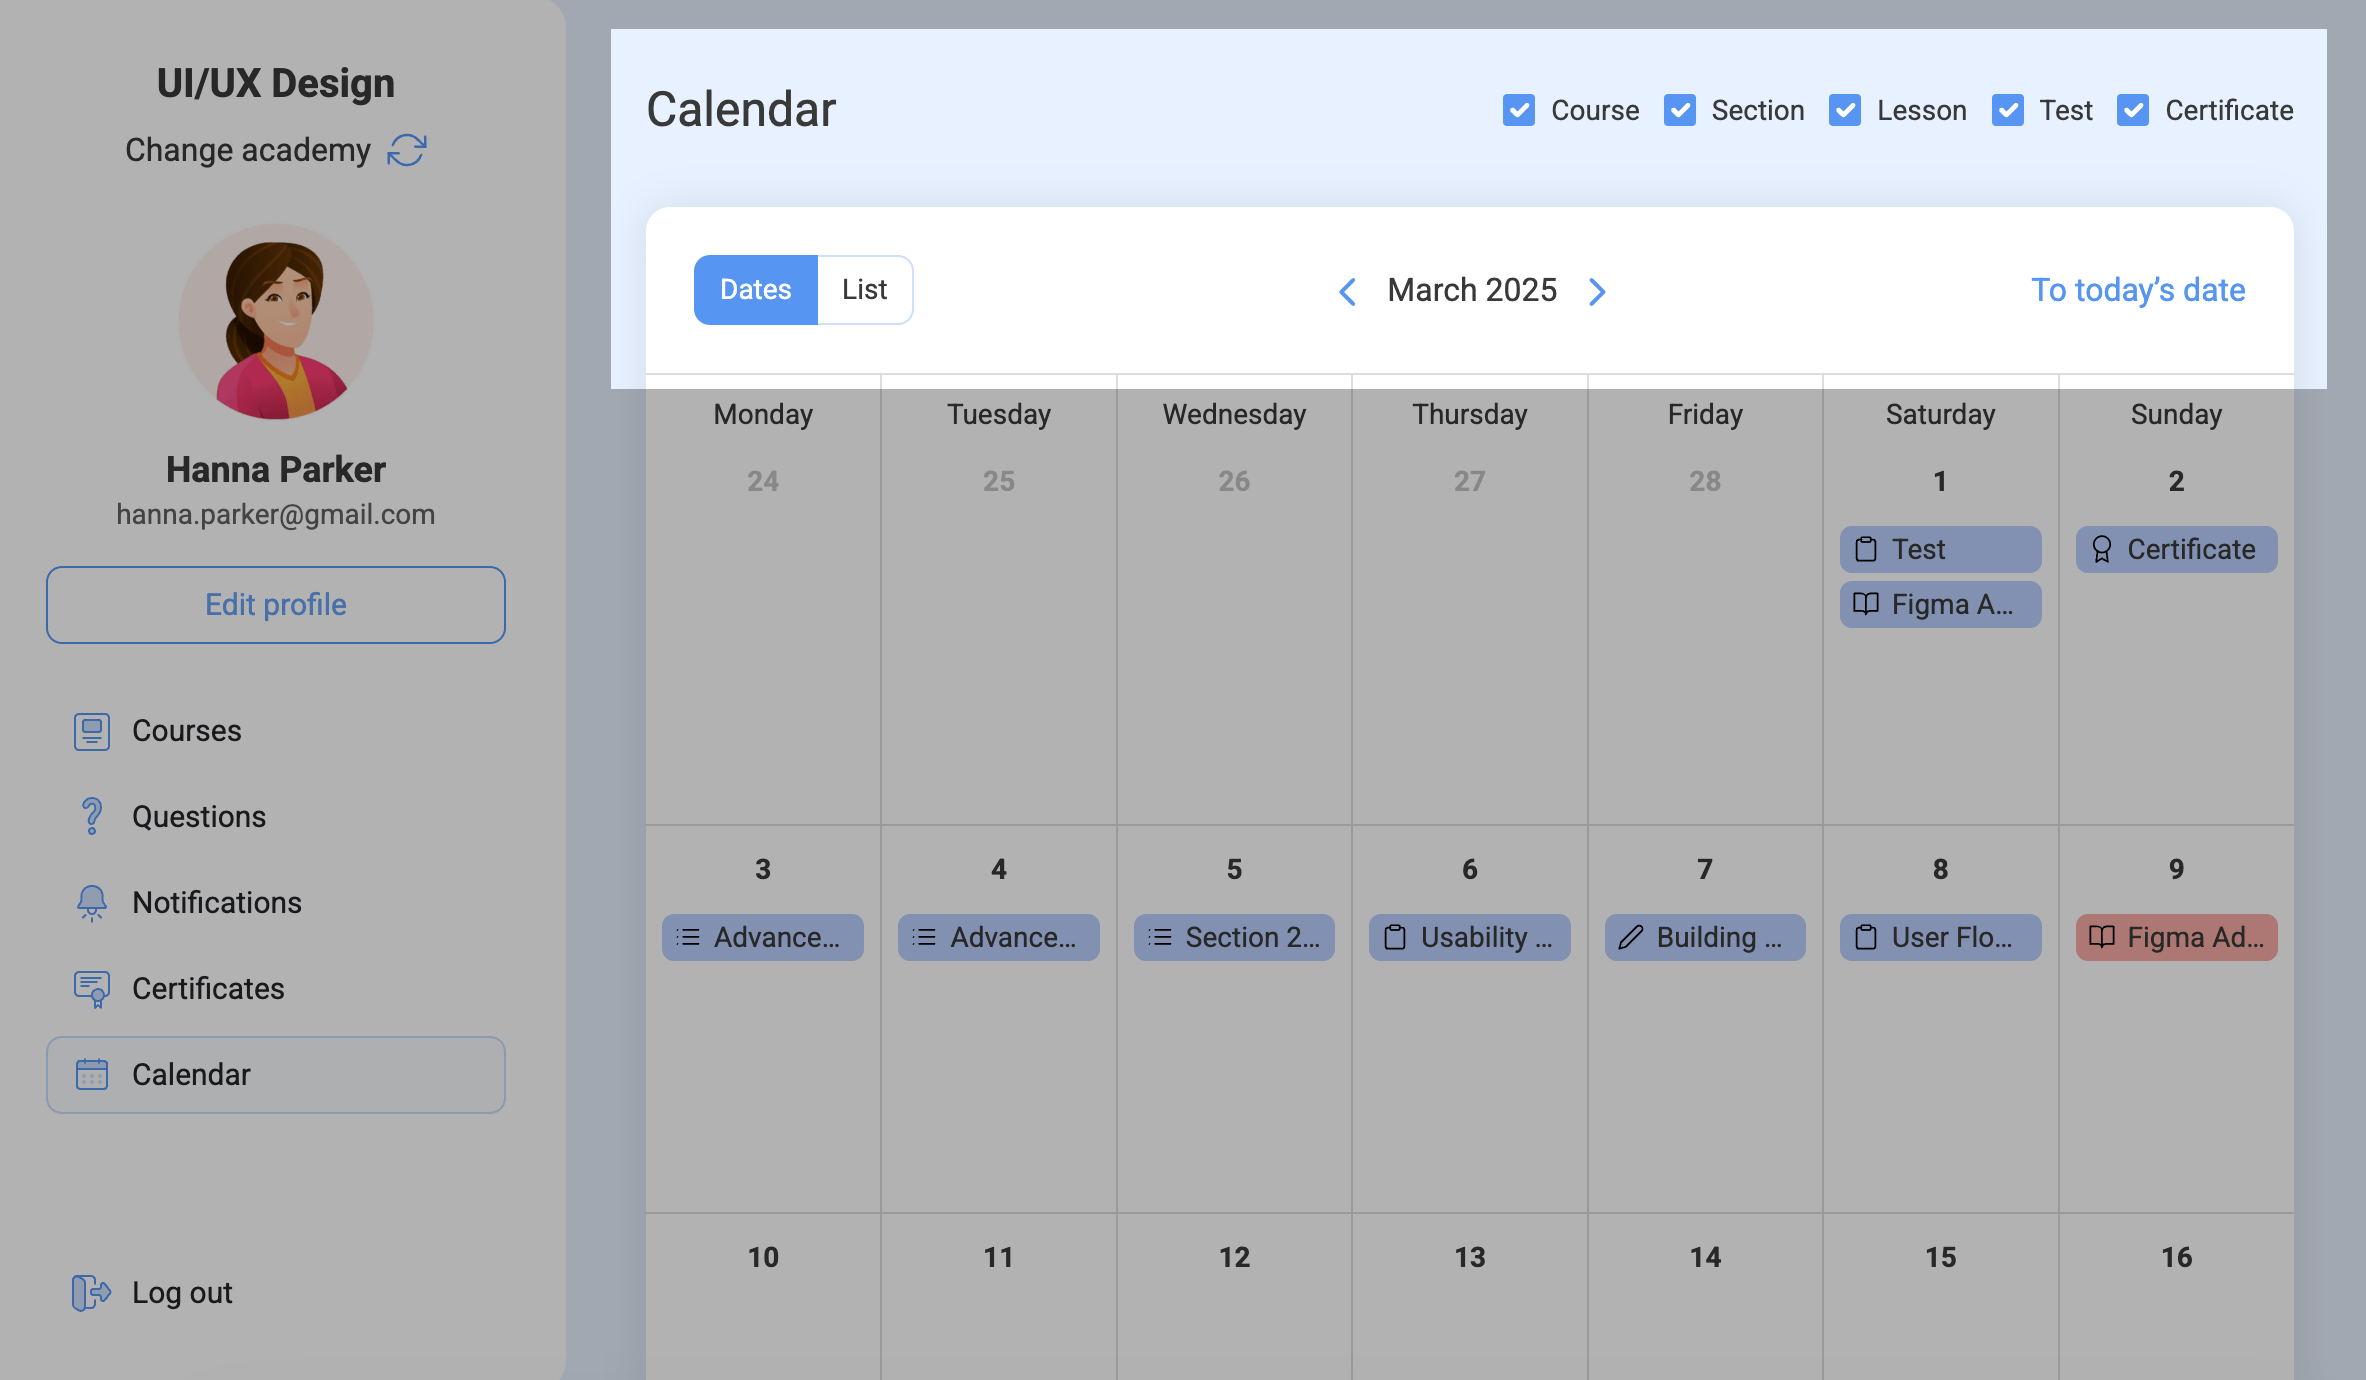Screen dimensions: 2366x1380
Task: Click Hanna Parker's profile avatar
Action: pyautogui.click(x=276, y=321)
